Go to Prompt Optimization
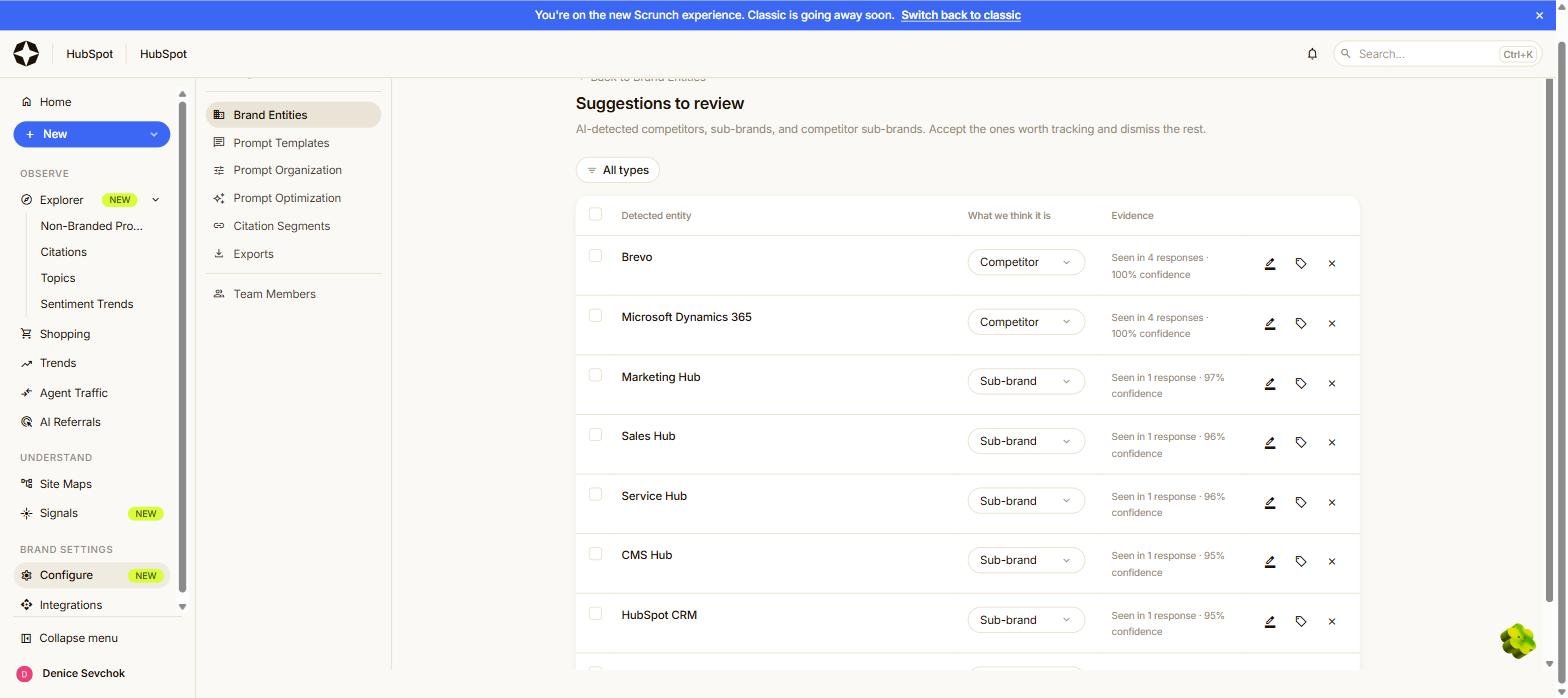The height and width of the screenshot is (698, 1568). tap(293, 199)
